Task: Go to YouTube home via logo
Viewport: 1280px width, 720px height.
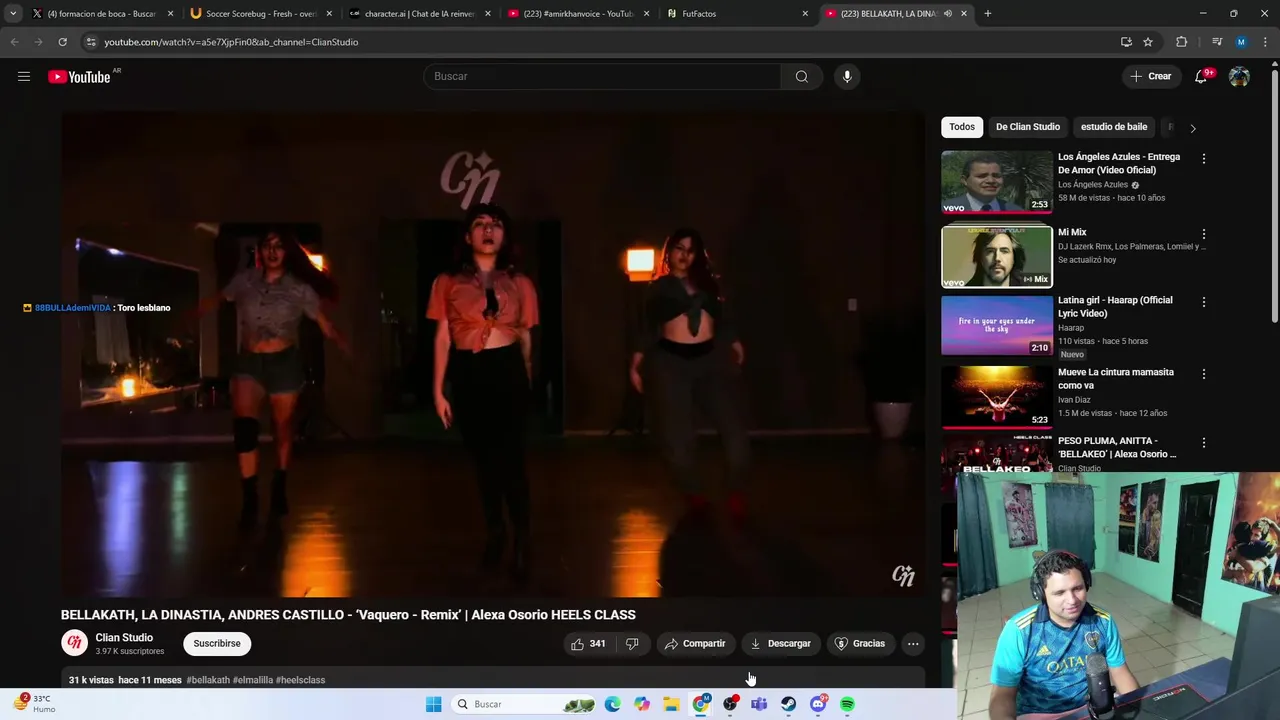Action: 79,77
